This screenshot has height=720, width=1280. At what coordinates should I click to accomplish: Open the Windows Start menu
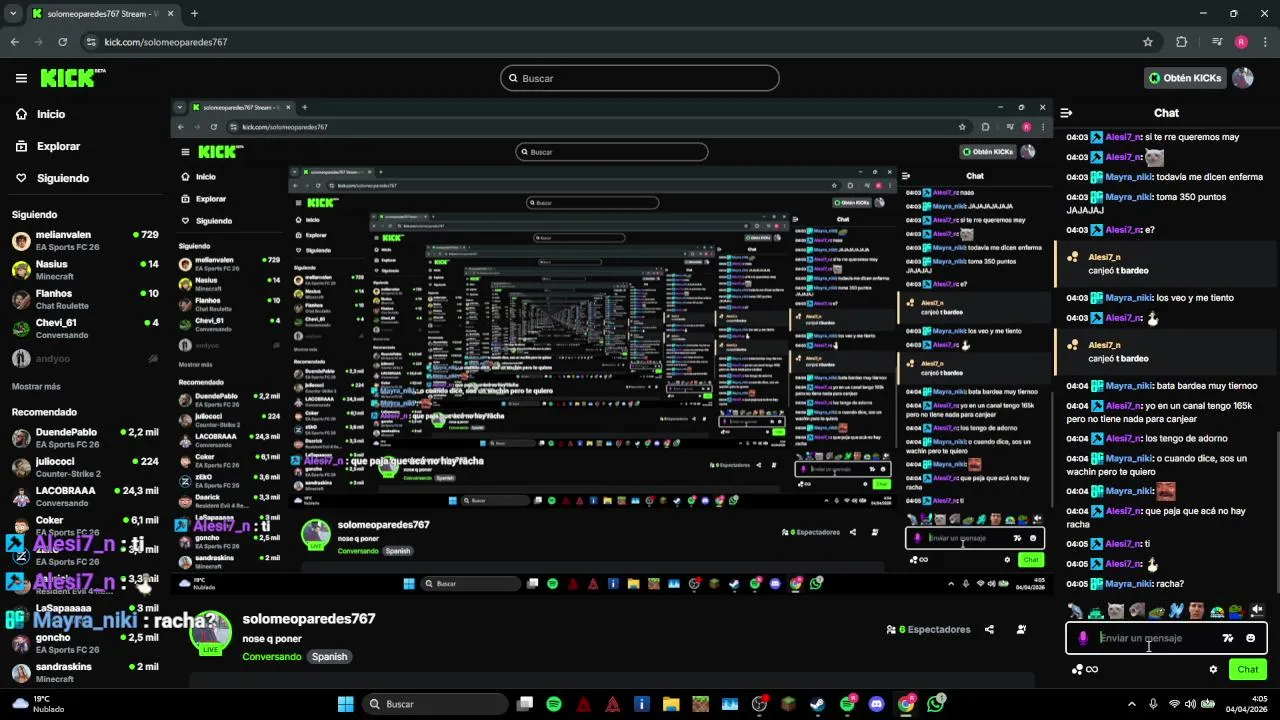pyautogui.click(x=345, y=704)
